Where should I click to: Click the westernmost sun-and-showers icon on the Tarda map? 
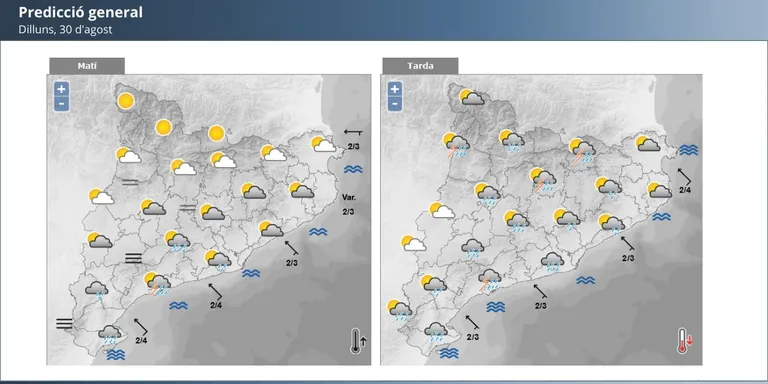[x=400, y=311]
